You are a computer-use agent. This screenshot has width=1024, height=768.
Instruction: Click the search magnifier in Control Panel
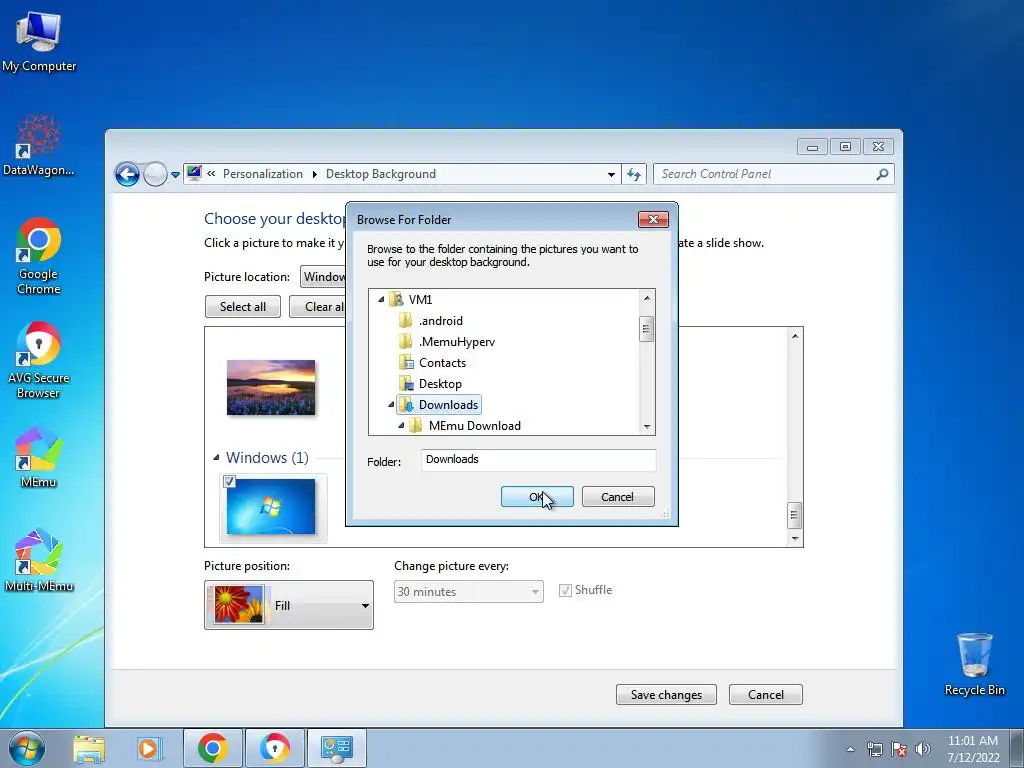click(x=882, y=174)
